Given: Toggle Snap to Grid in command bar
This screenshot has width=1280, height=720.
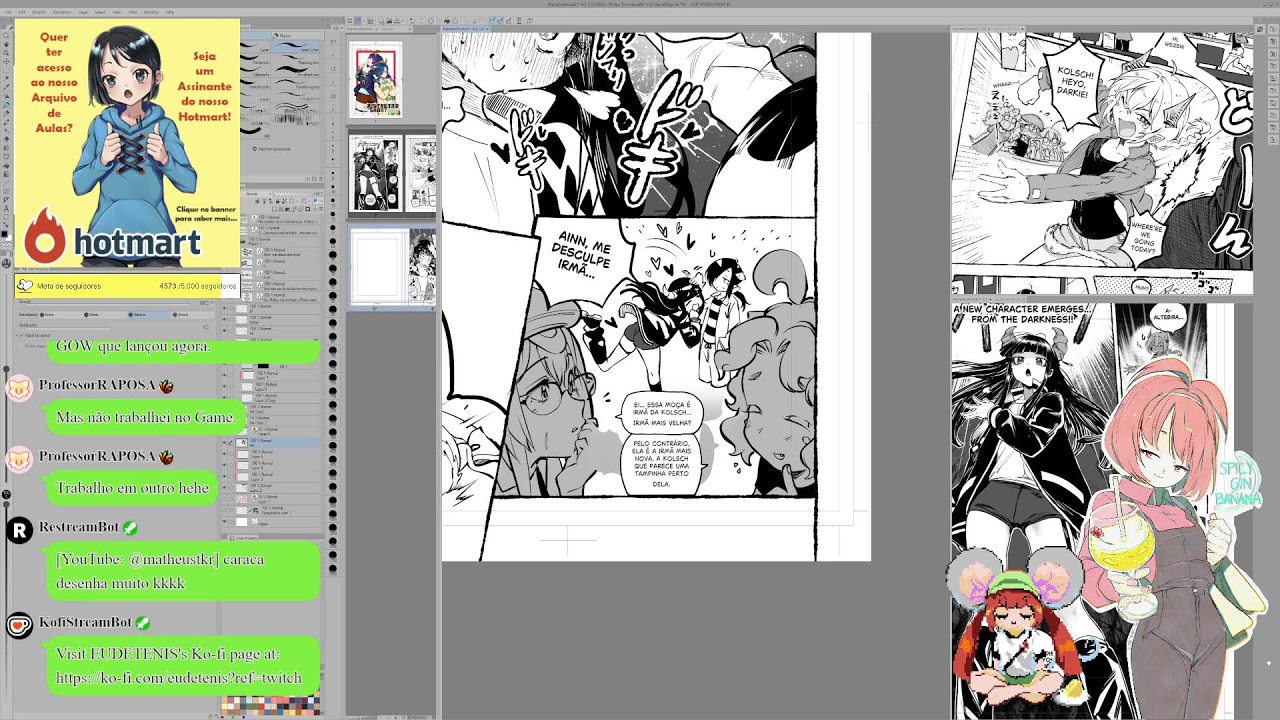Looking at the screenshot, I should click(508, 21).
